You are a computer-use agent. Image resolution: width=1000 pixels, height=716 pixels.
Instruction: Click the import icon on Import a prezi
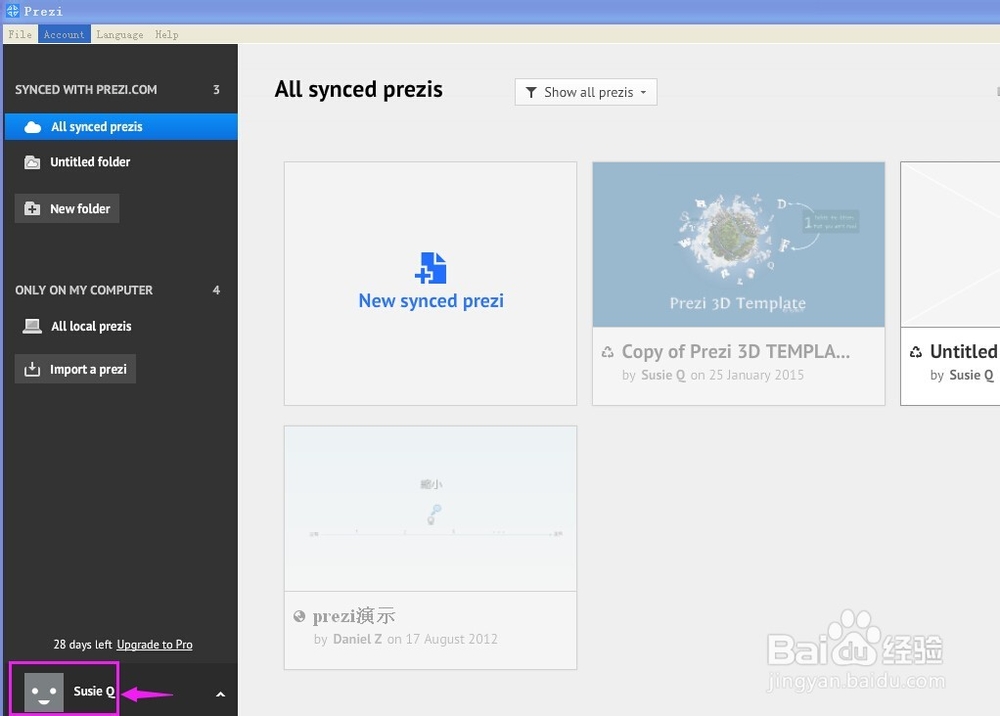[x=32, y=369]
